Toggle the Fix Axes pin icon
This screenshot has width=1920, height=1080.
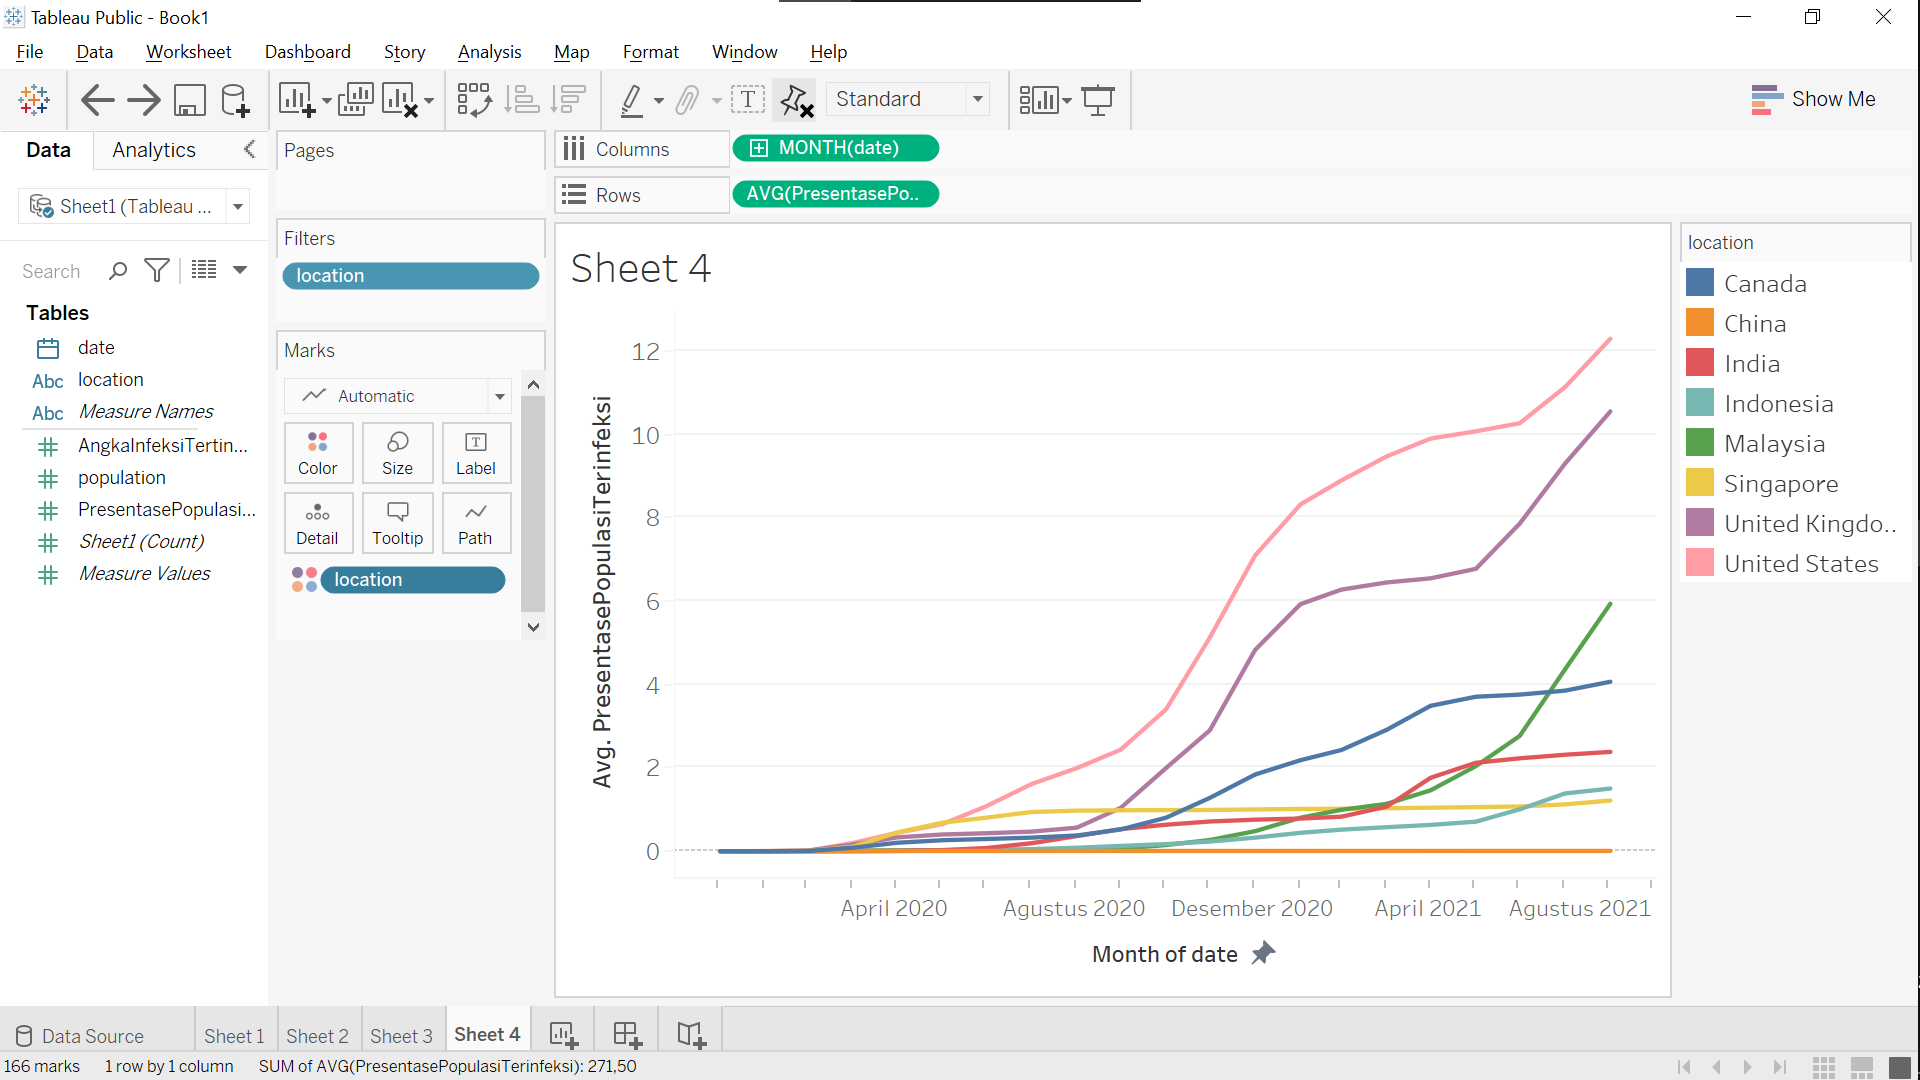795,100
